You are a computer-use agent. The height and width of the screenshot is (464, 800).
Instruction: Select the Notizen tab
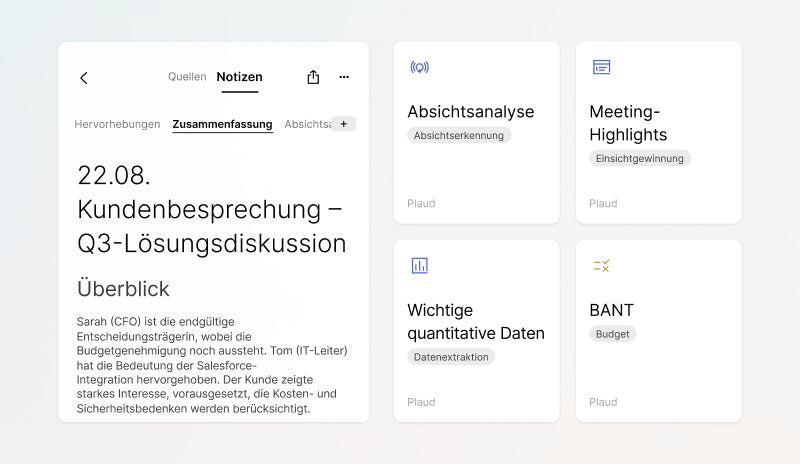coord(239,77)
